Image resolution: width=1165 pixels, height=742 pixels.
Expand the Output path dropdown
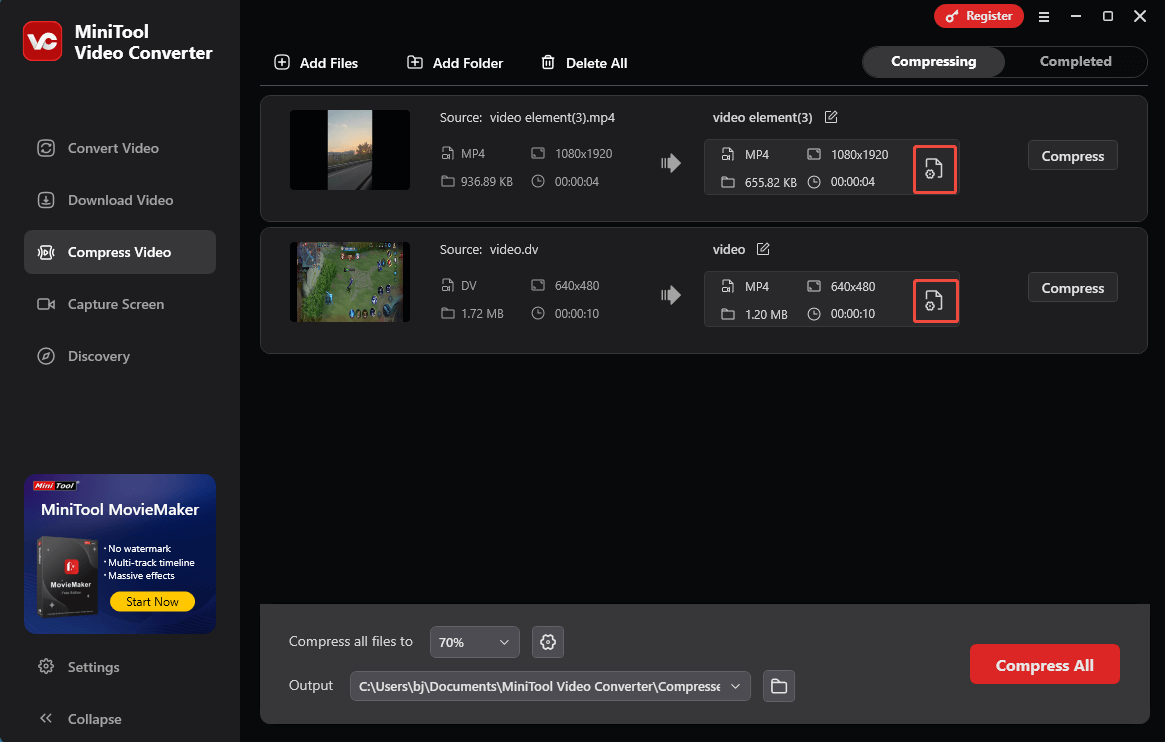(736, 686)
